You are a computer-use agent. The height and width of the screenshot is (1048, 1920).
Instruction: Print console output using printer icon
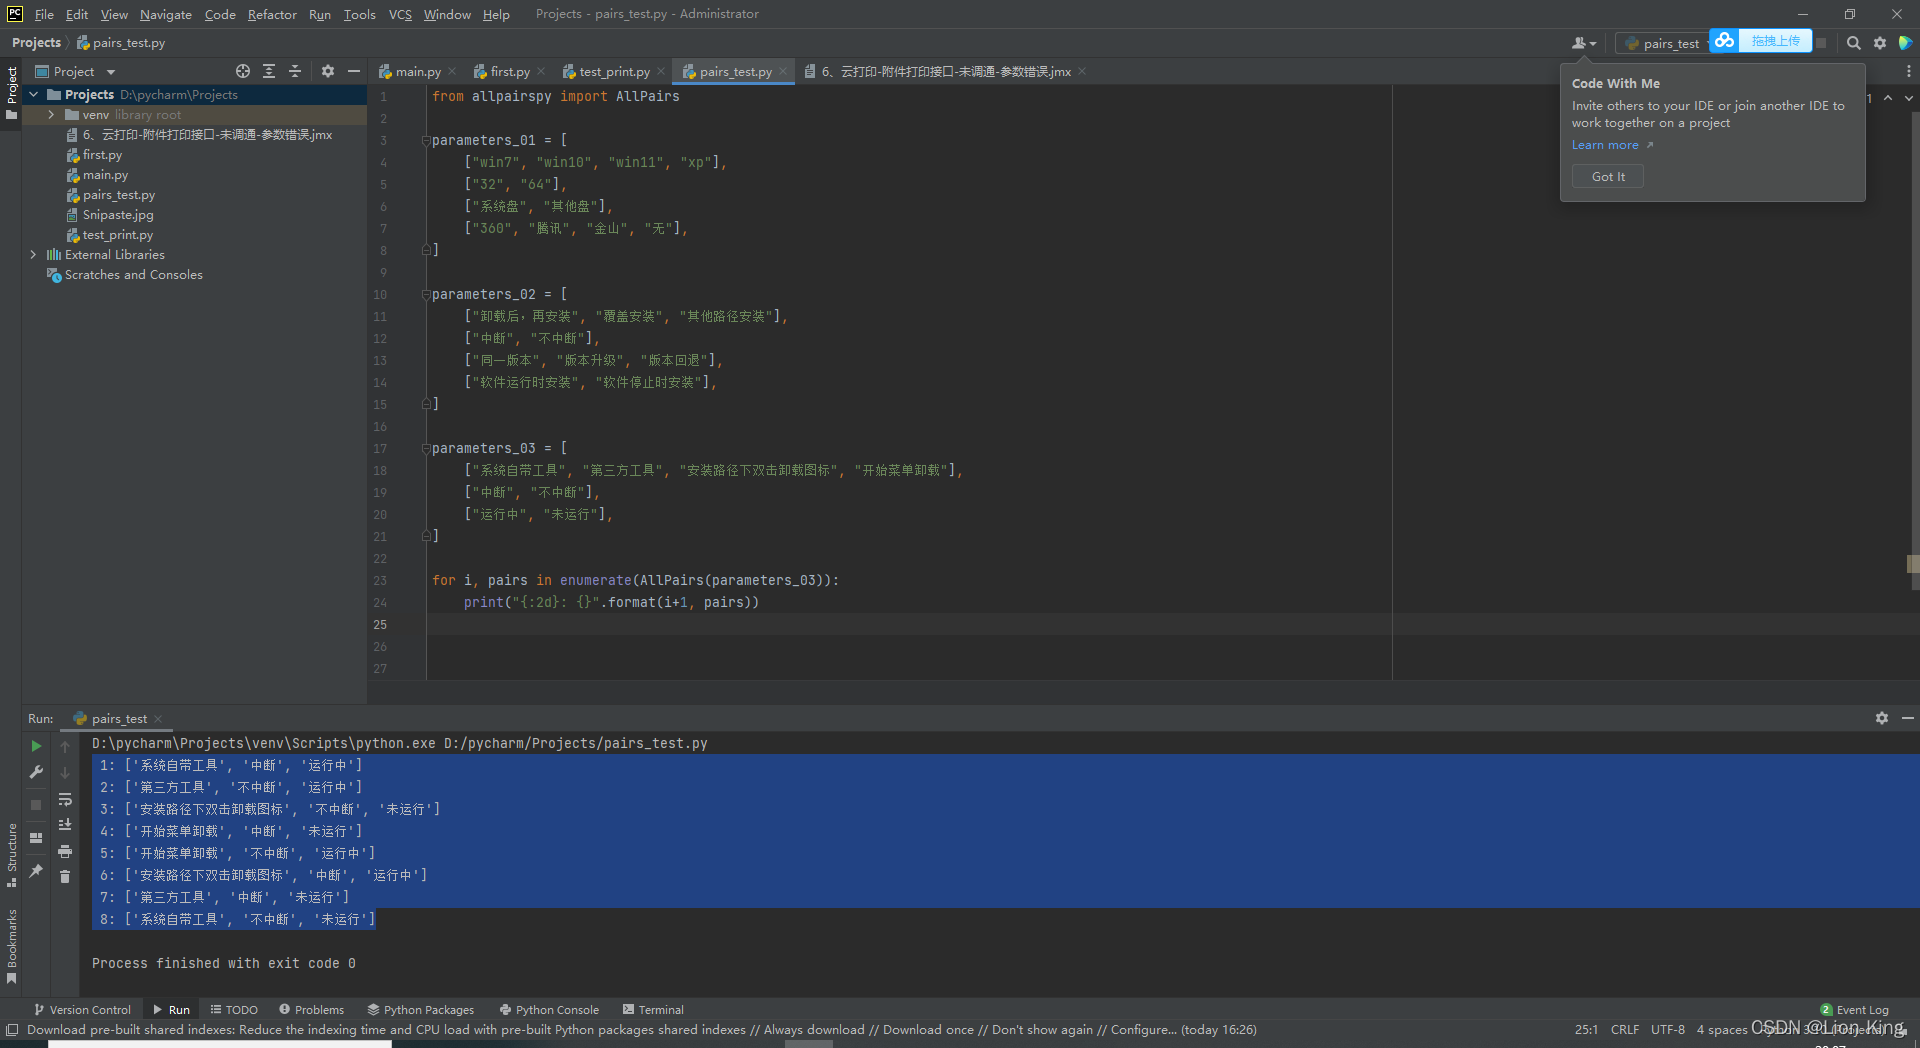point(65,851)
